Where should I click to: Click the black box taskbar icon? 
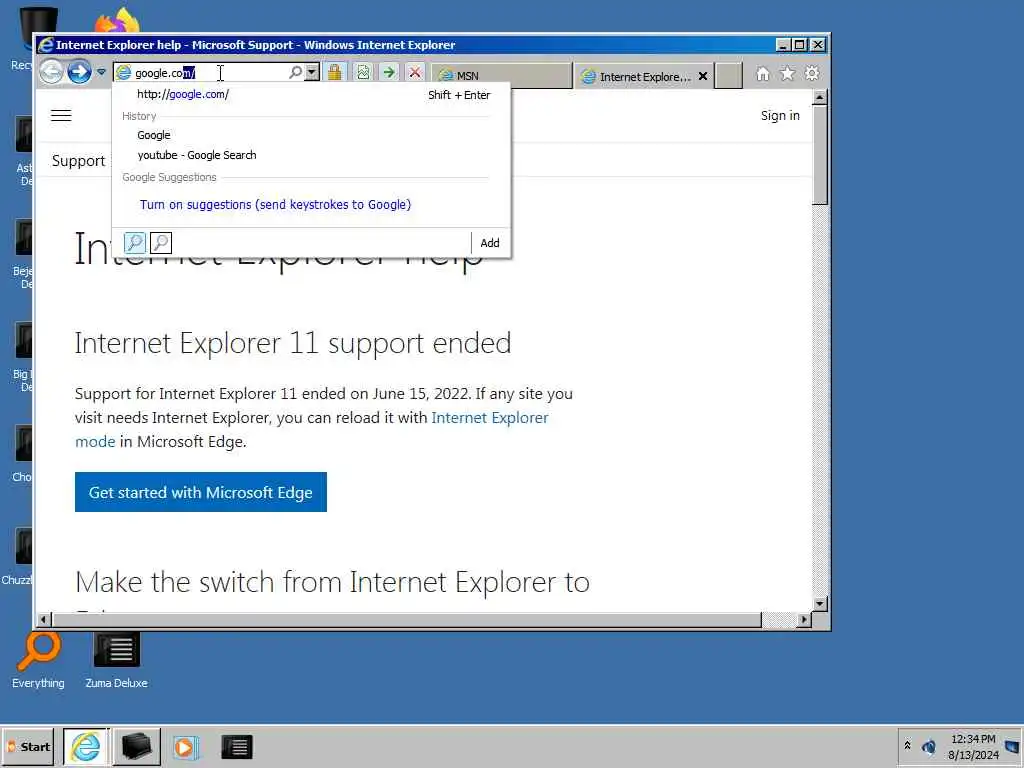pyautogui.click(x=136, y=746)
